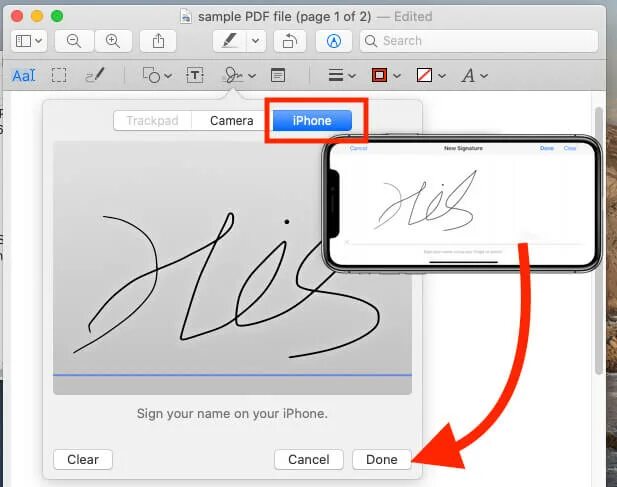Focus the Search field
Viewport: 617px width, 487px height.
coord(478,41)
